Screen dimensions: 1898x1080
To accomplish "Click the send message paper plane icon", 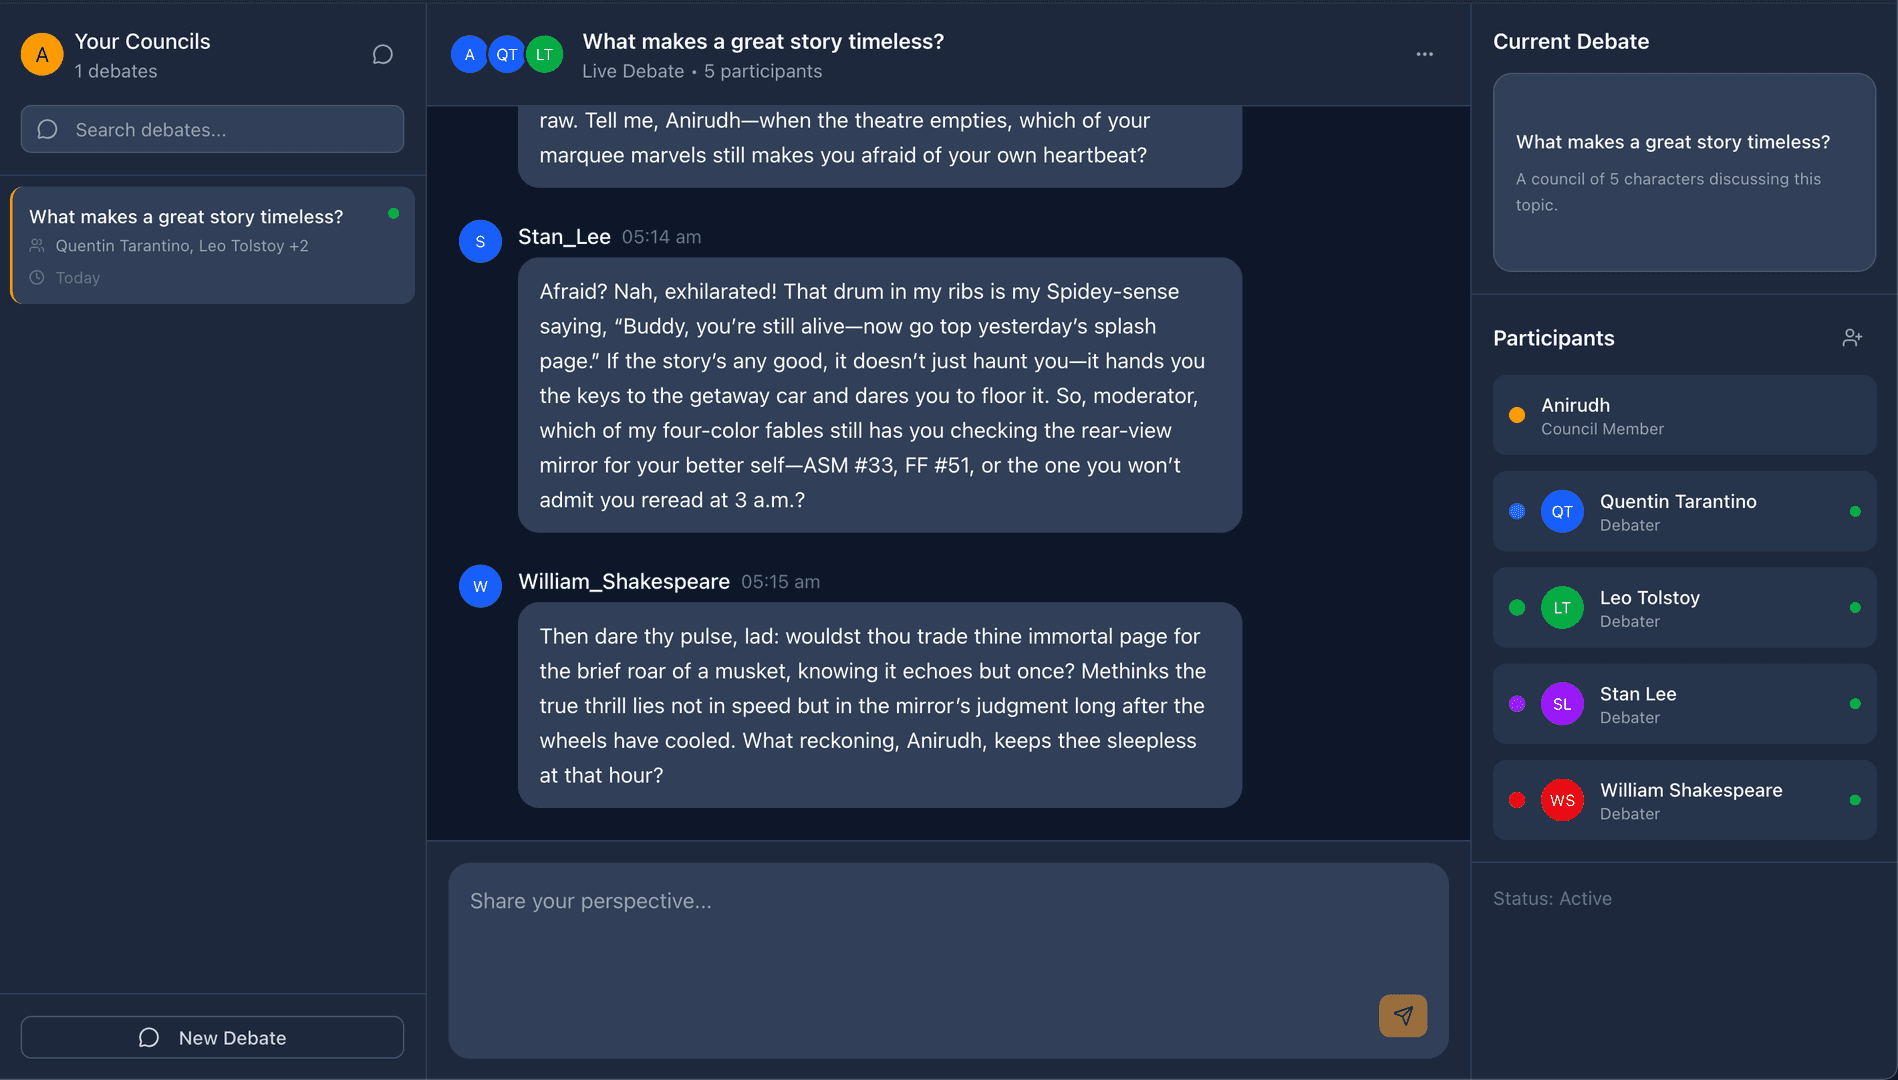I will coord(1403,1016).
